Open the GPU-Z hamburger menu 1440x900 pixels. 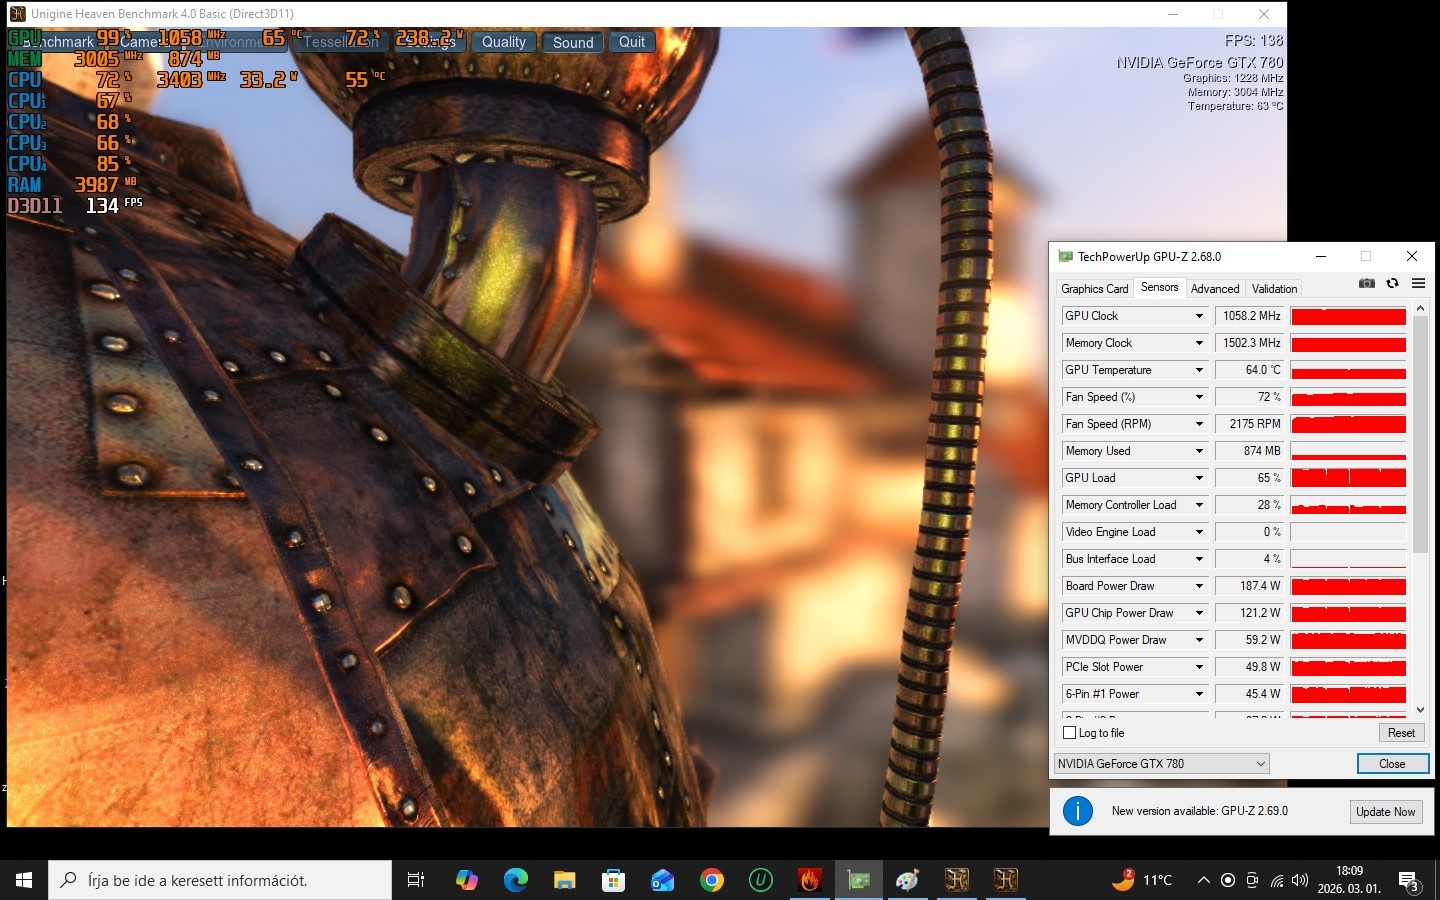1418,284
